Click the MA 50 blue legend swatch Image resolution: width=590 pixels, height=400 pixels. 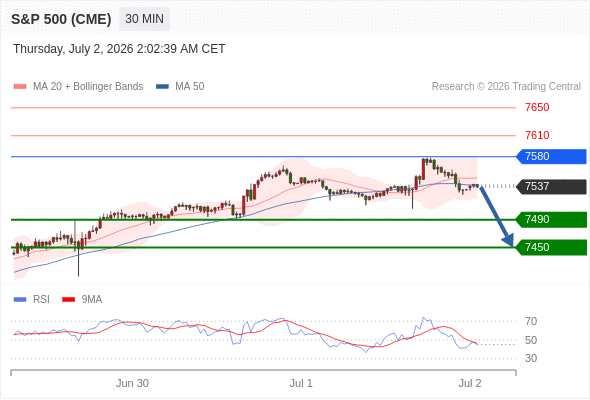162,87
